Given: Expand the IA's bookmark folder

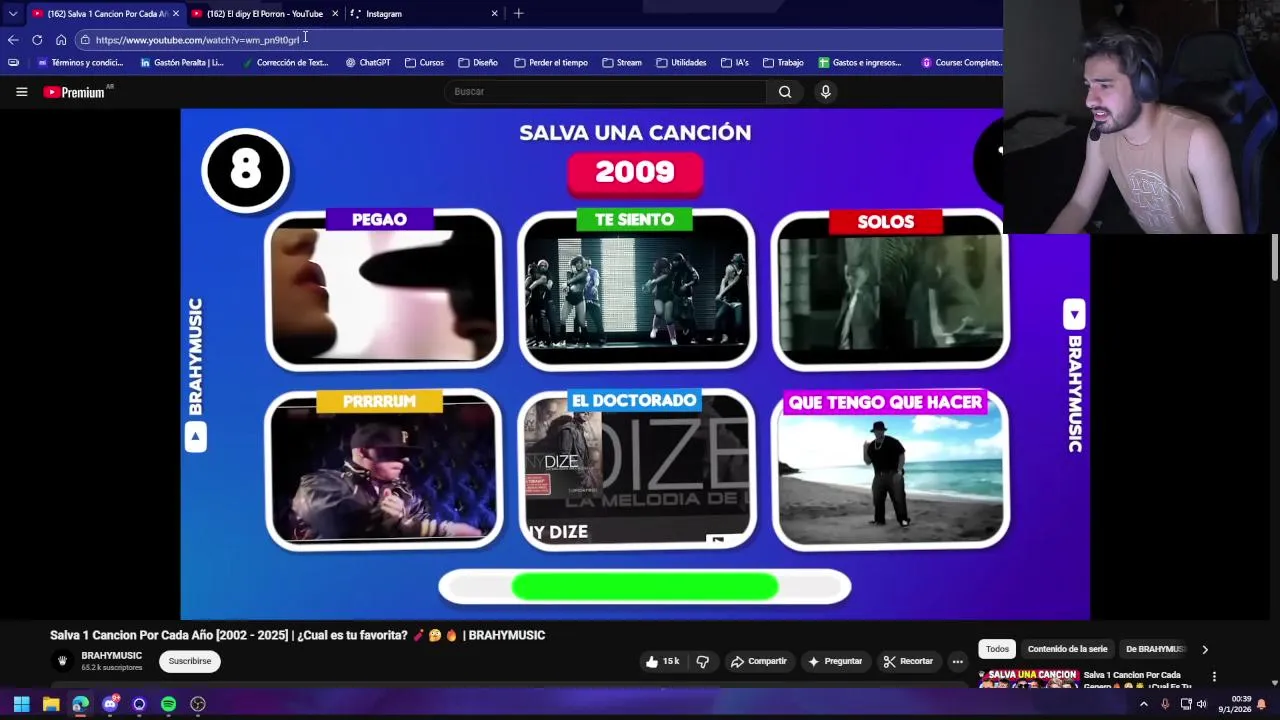Looking at the screenshot, I should click(734, 62).
